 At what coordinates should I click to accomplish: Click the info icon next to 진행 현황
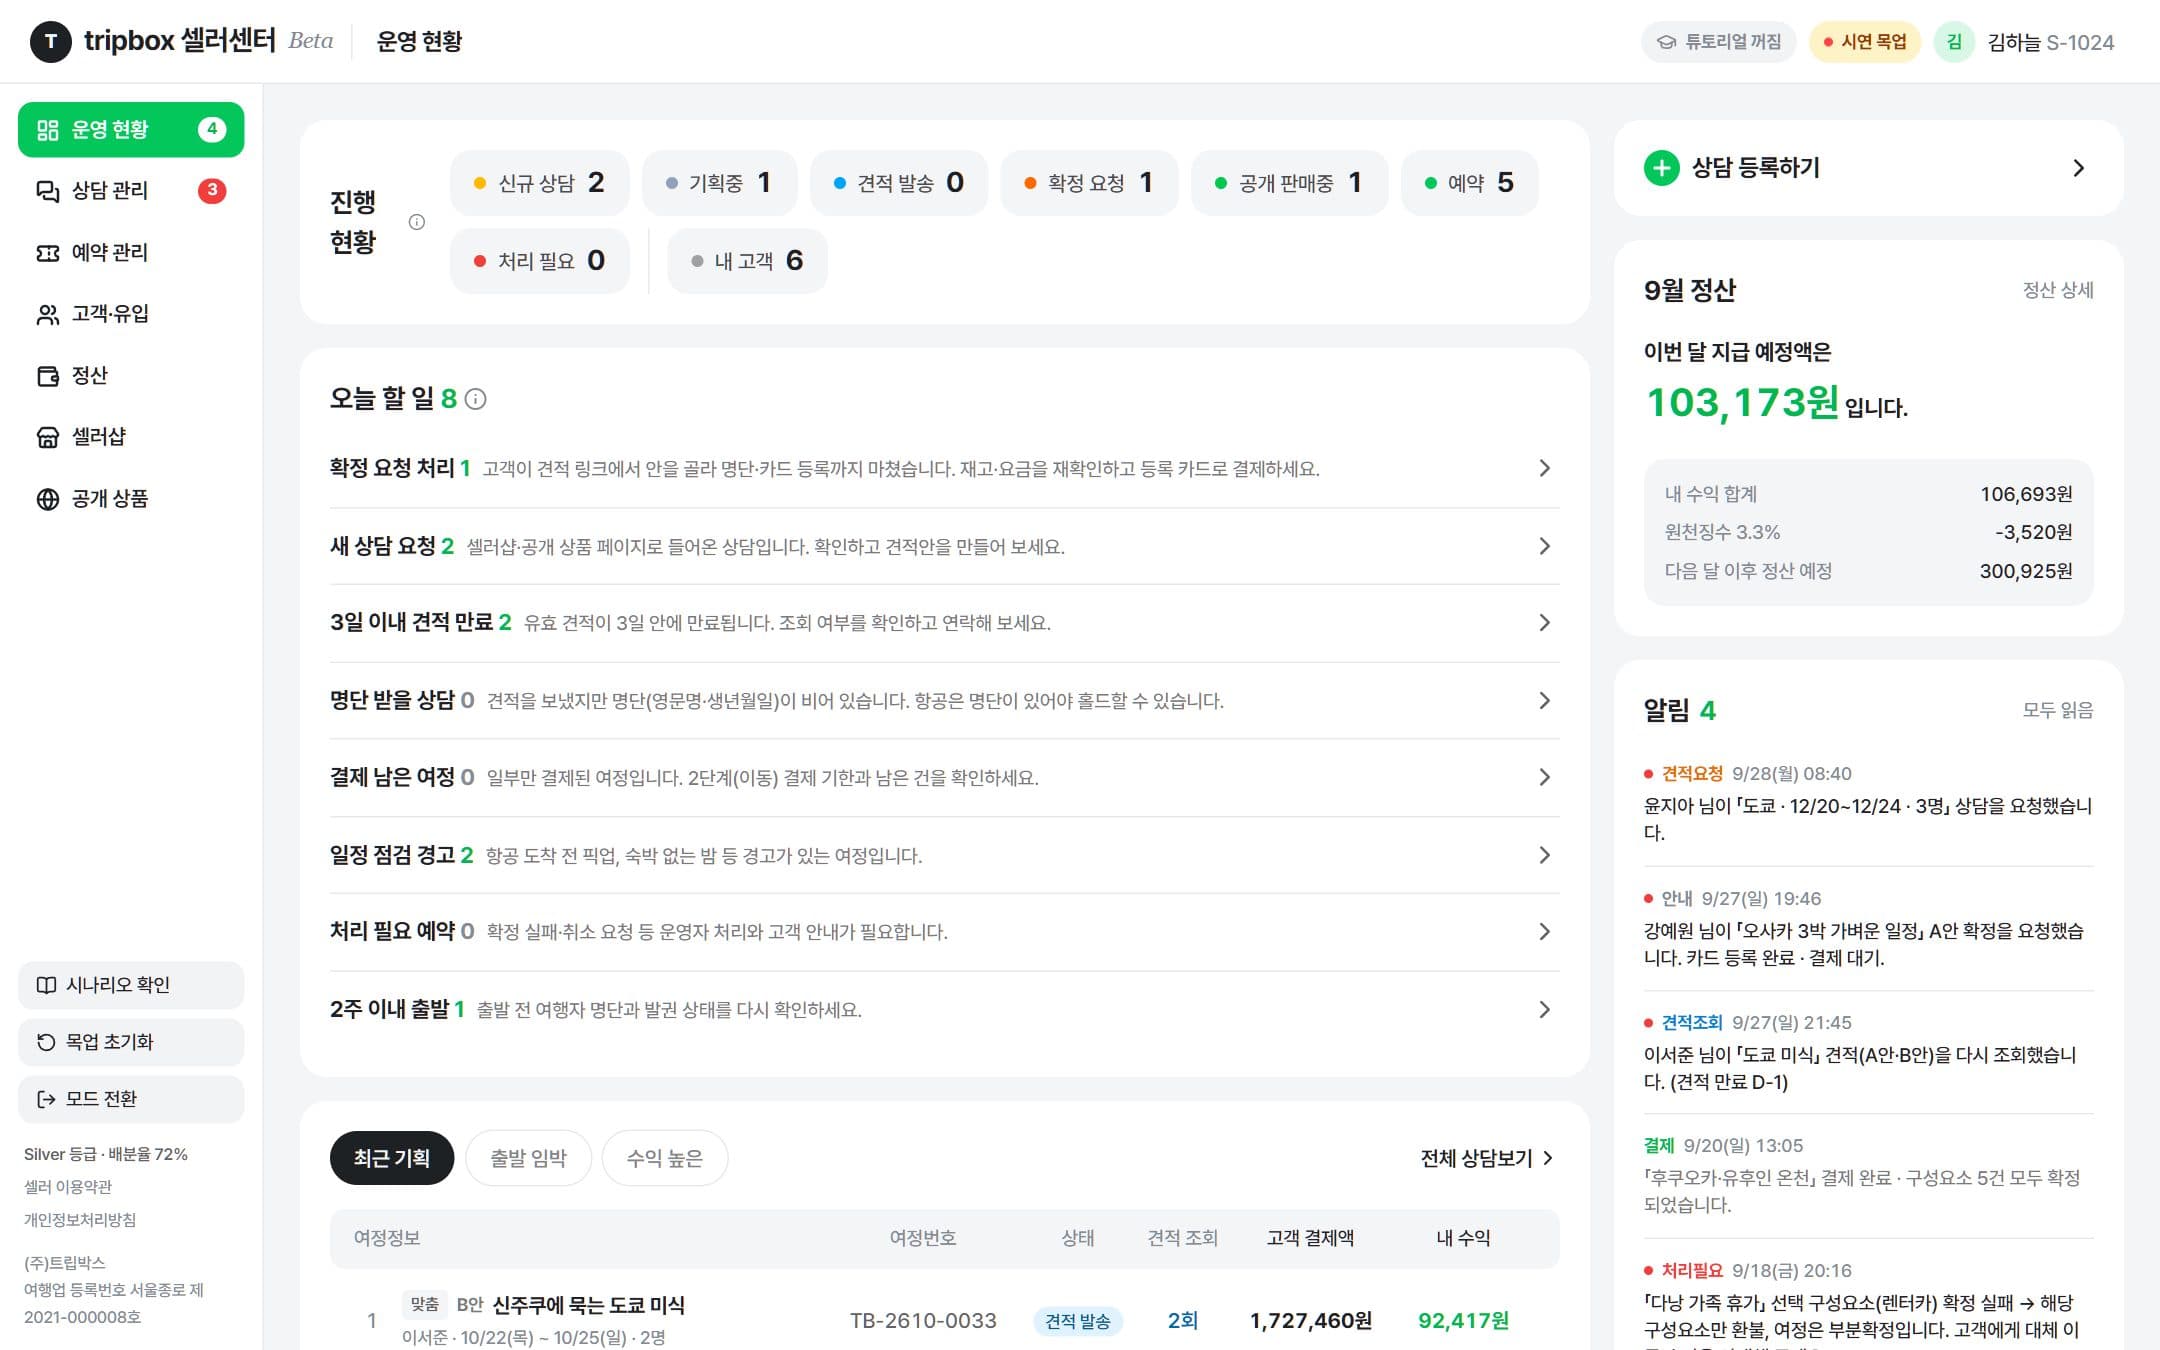point(417,222)
